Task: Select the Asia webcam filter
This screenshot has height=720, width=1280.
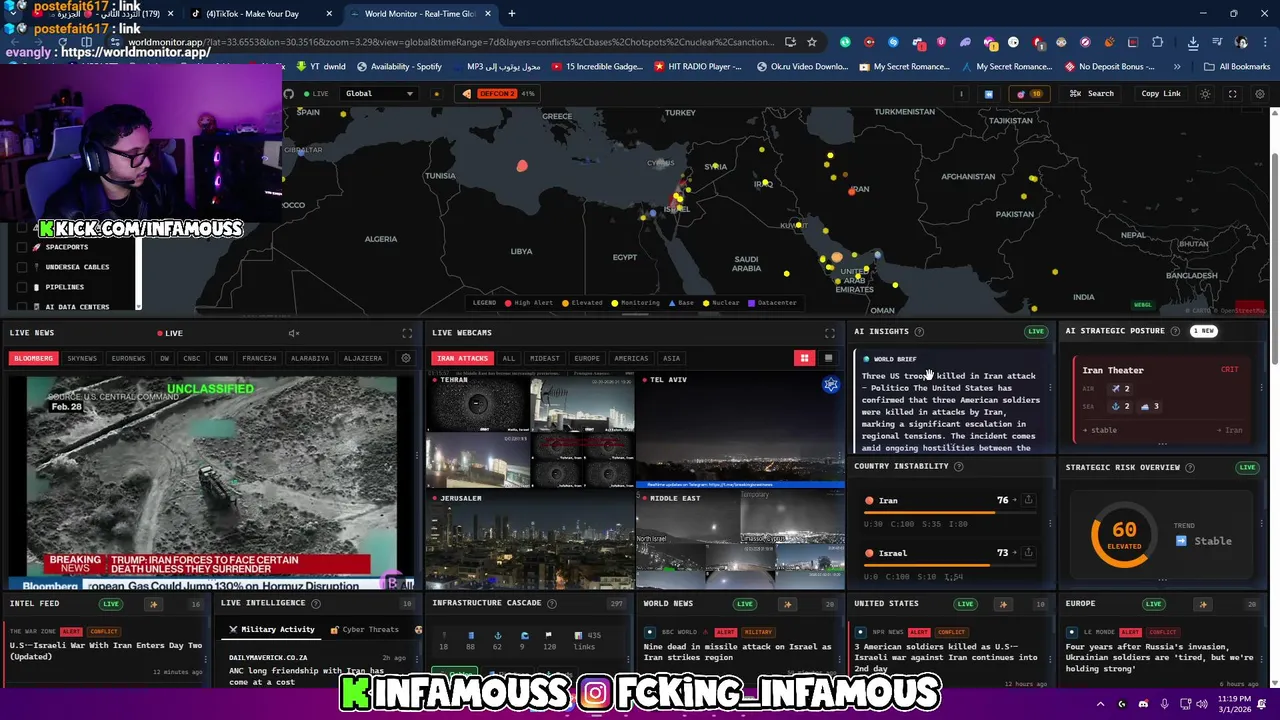Action: pos(671,358)
